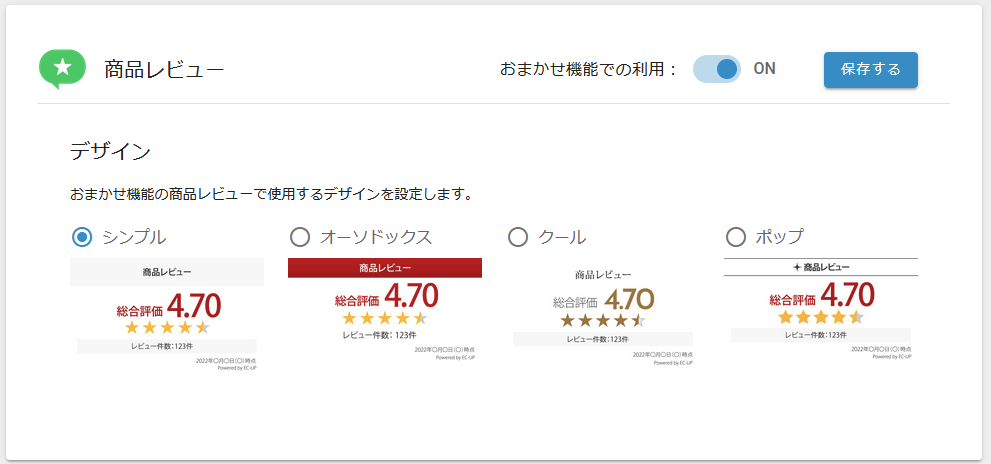
Task: Click the シンプル design preview thumbnail
Action: pyautogui.click(x=166, y=313)
